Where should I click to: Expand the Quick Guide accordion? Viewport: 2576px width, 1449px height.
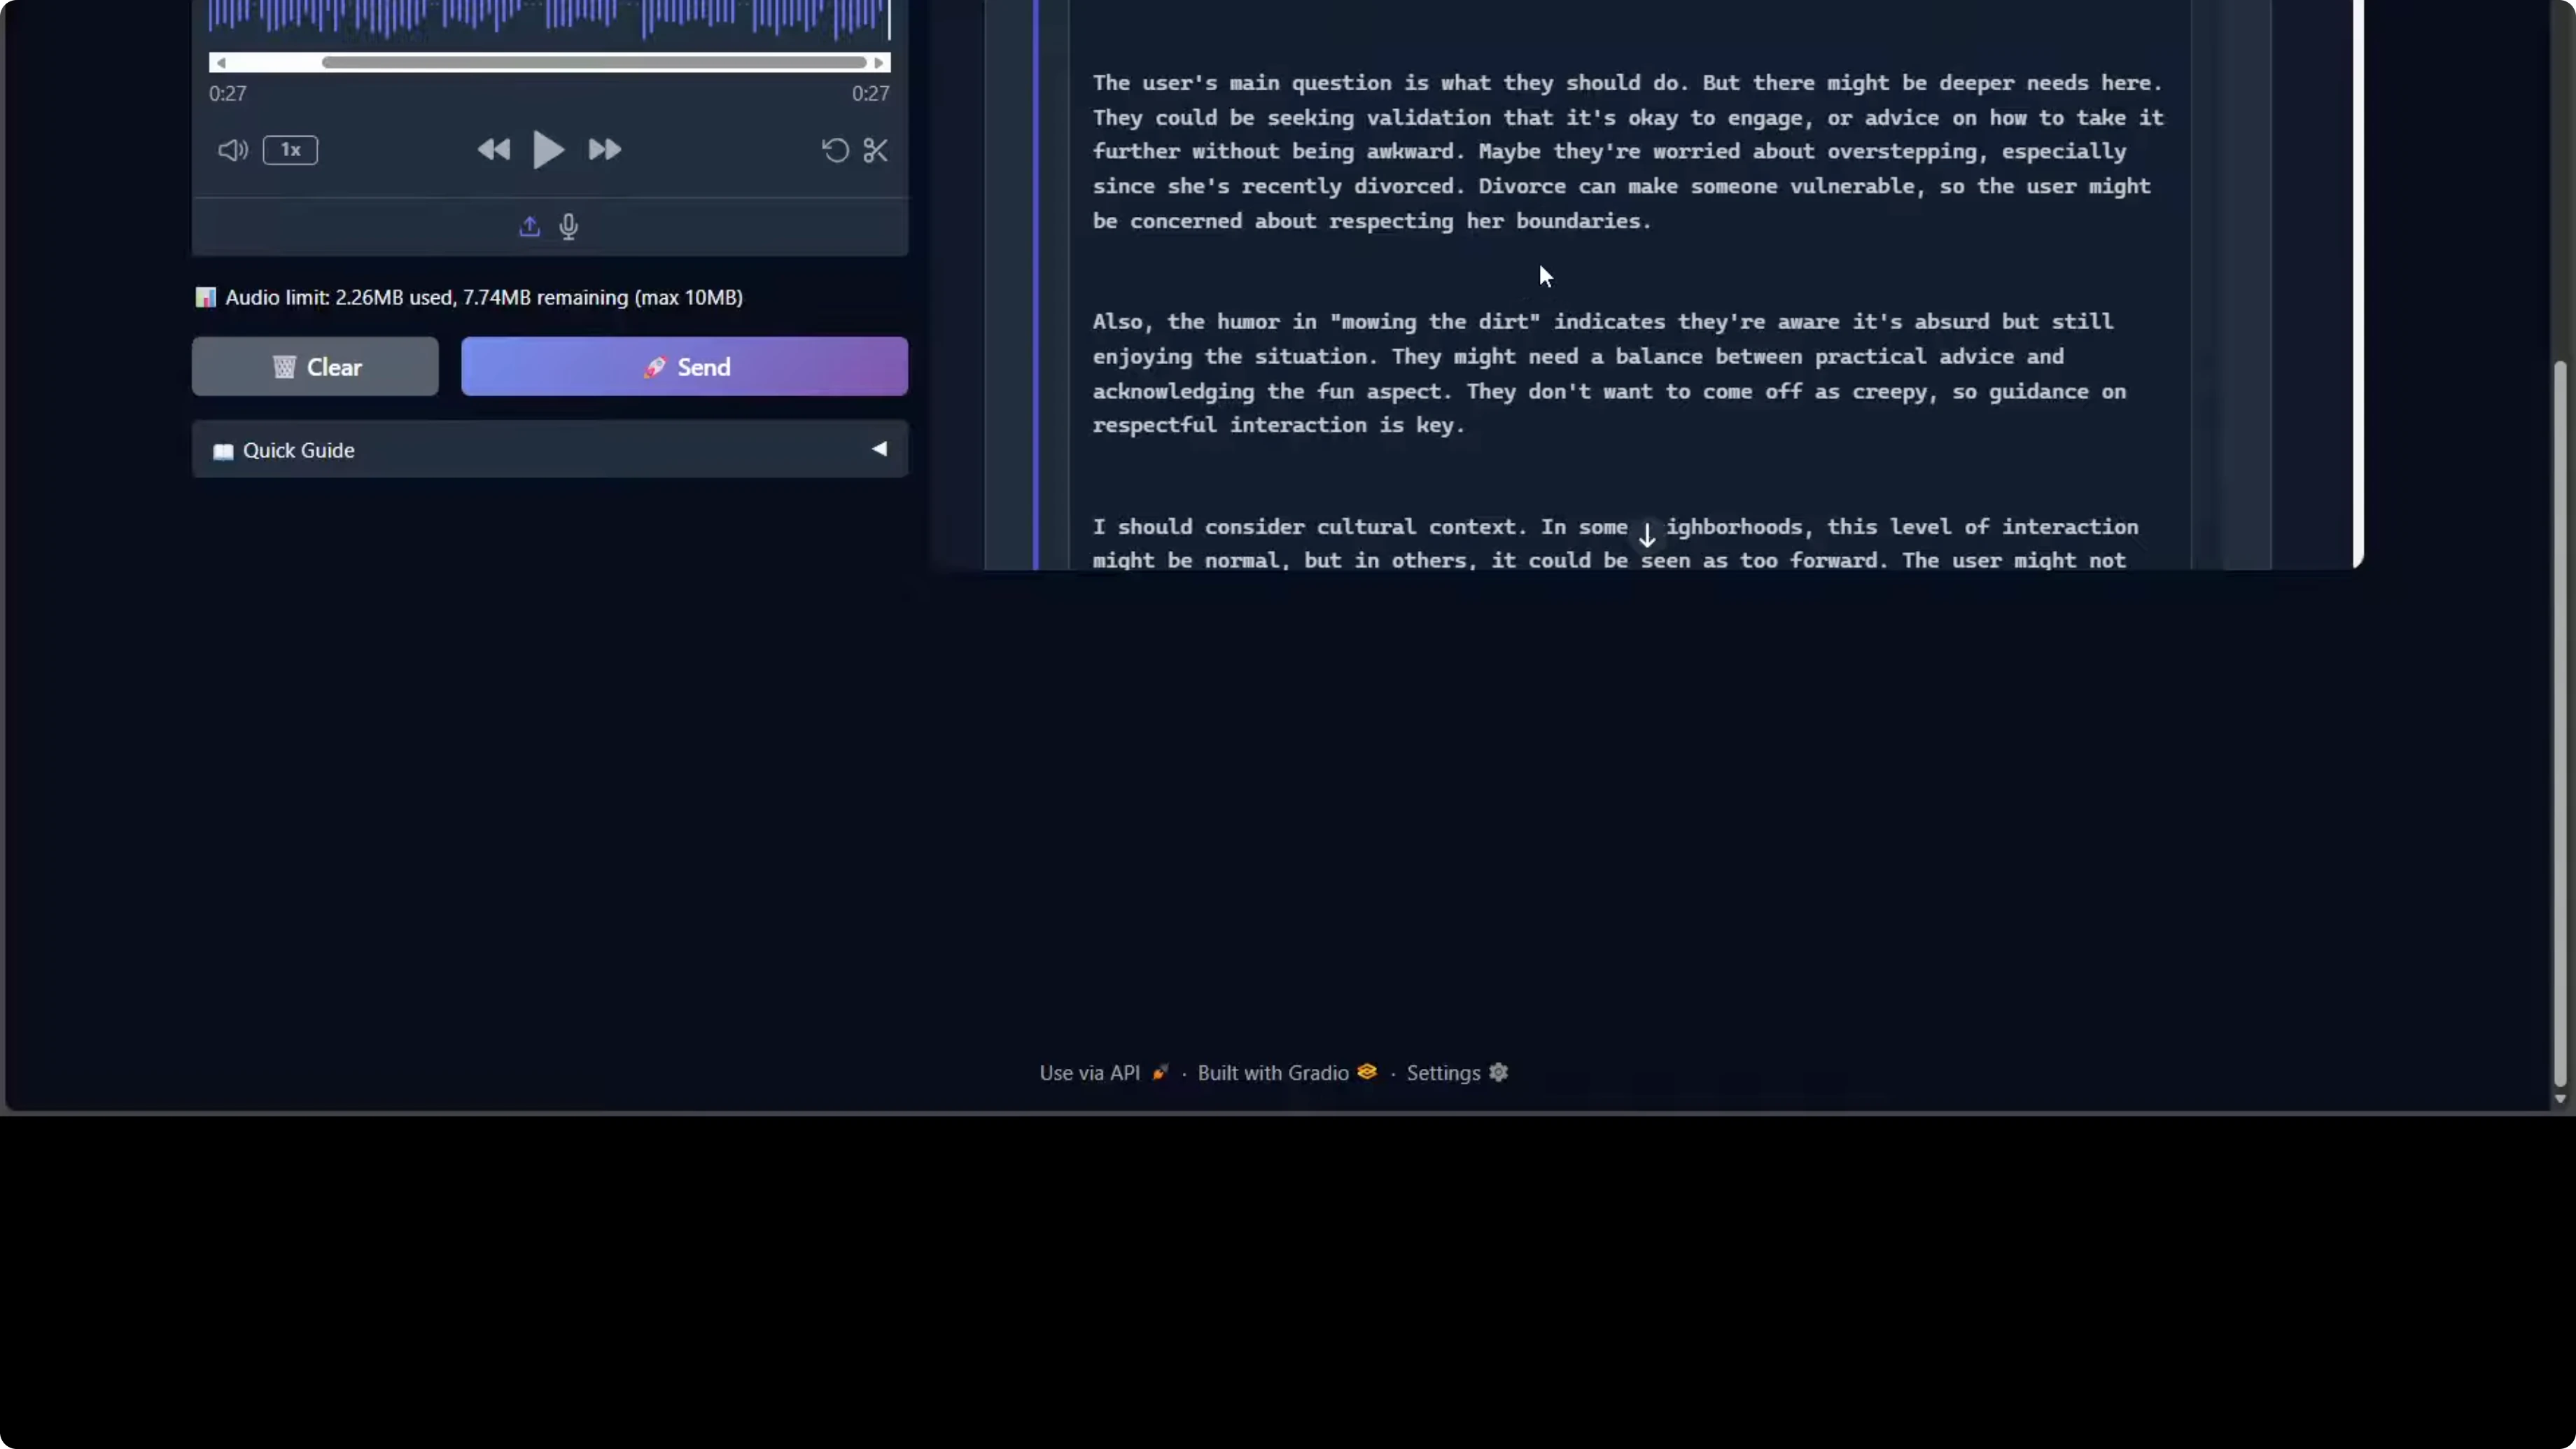point(298,450)
